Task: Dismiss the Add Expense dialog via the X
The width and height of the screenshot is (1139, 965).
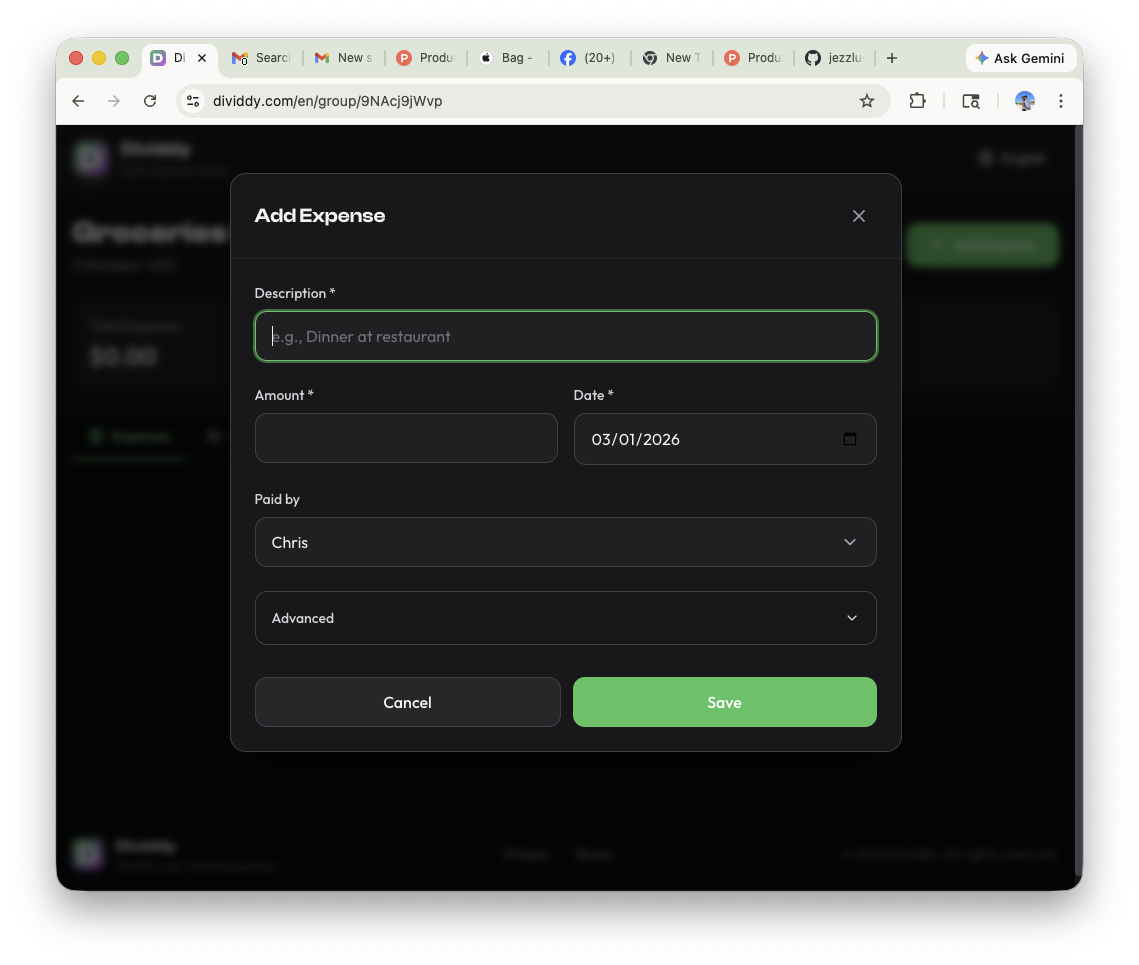Action: [858, 216]
